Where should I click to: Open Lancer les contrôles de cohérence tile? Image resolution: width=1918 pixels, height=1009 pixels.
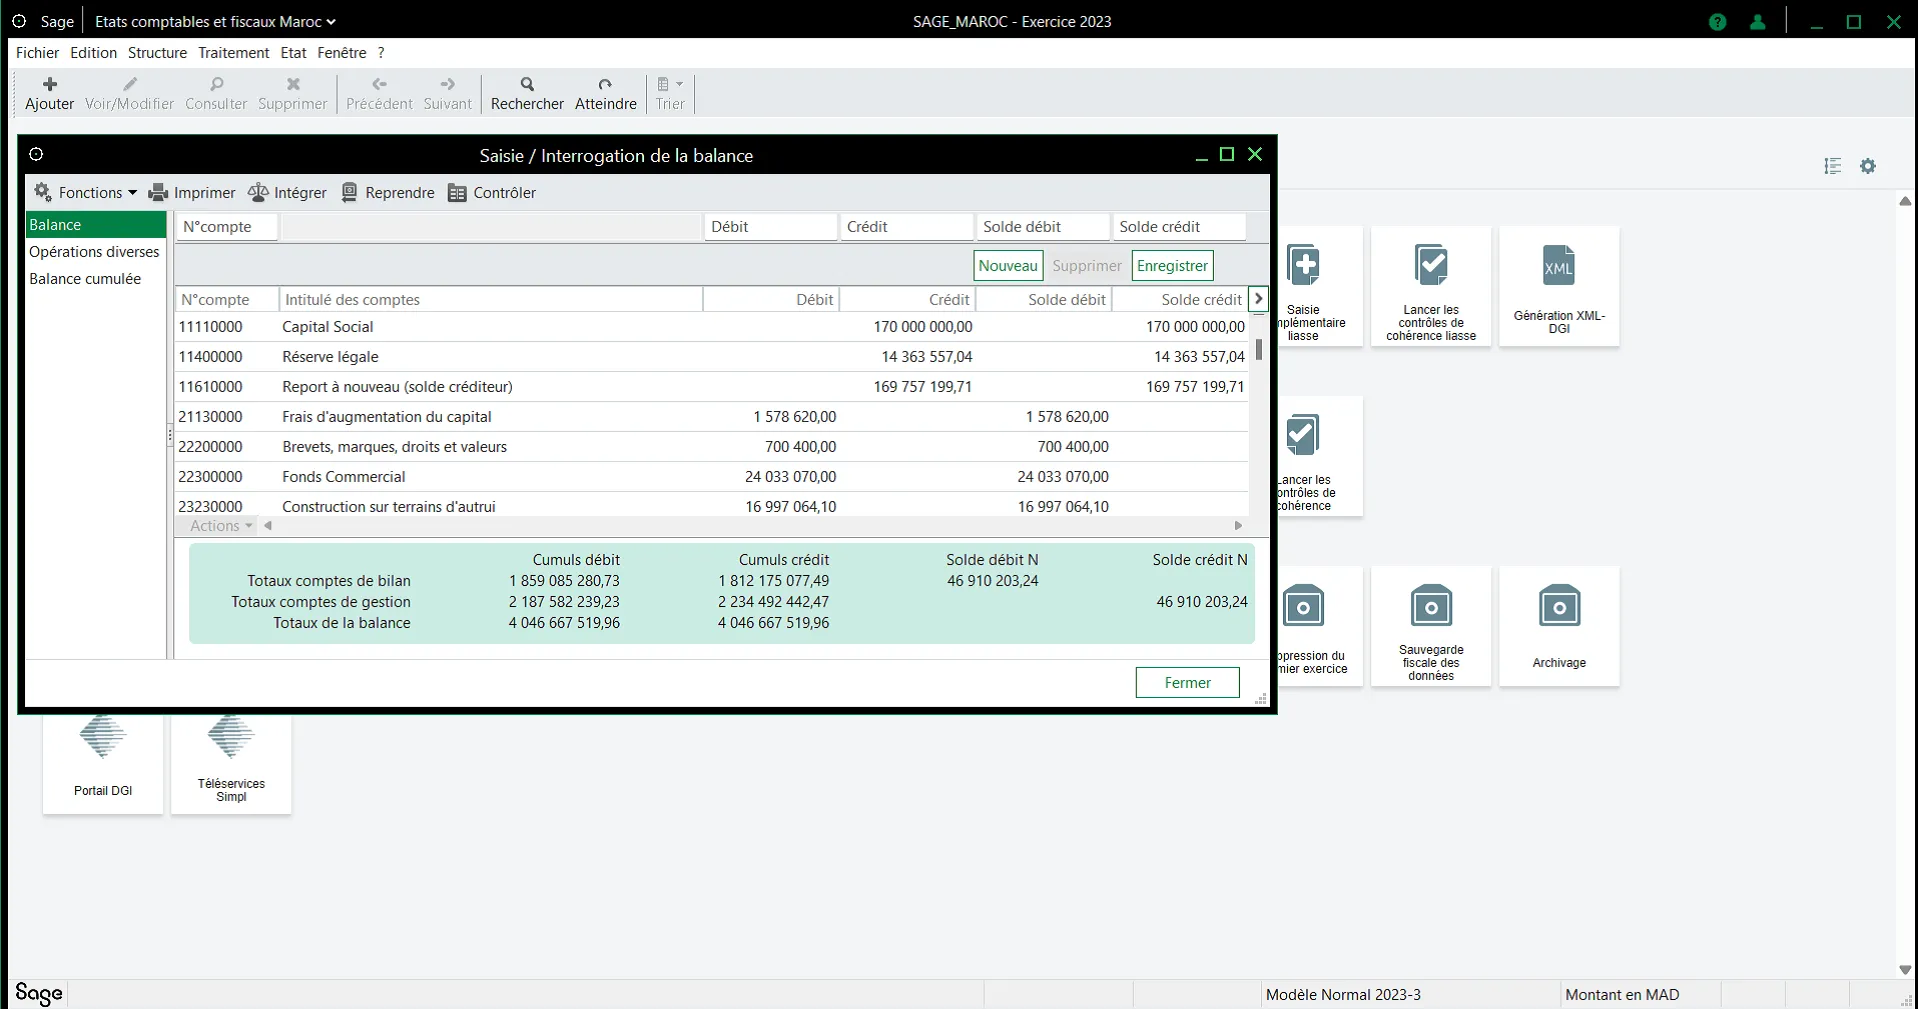pos(1320,456)
